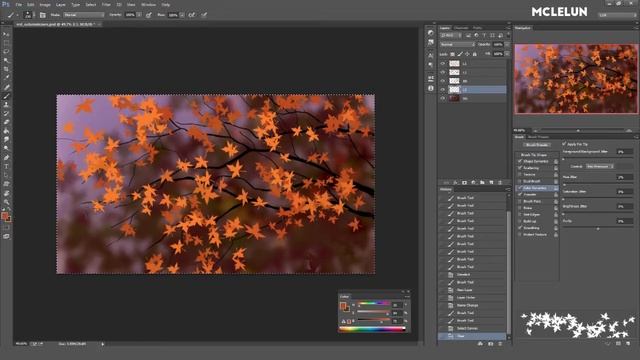Switch to the Channels tab
640x360 pixels.
[461, 28]
